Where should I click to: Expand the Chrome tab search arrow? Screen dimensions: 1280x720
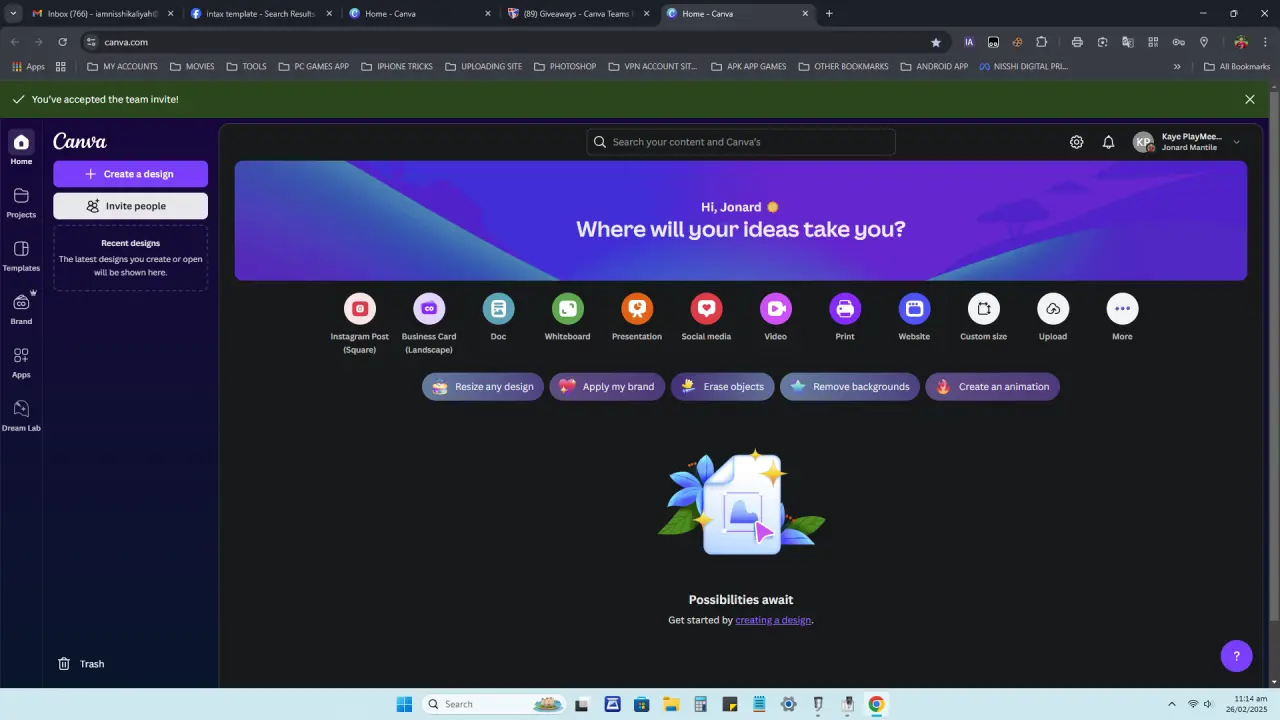13,14
